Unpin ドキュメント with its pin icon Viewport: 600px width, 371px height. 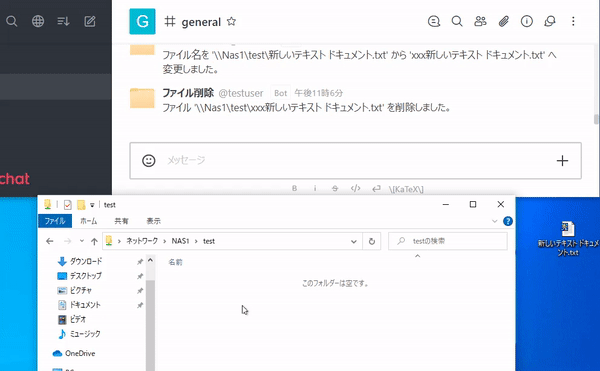pos(140,305)
